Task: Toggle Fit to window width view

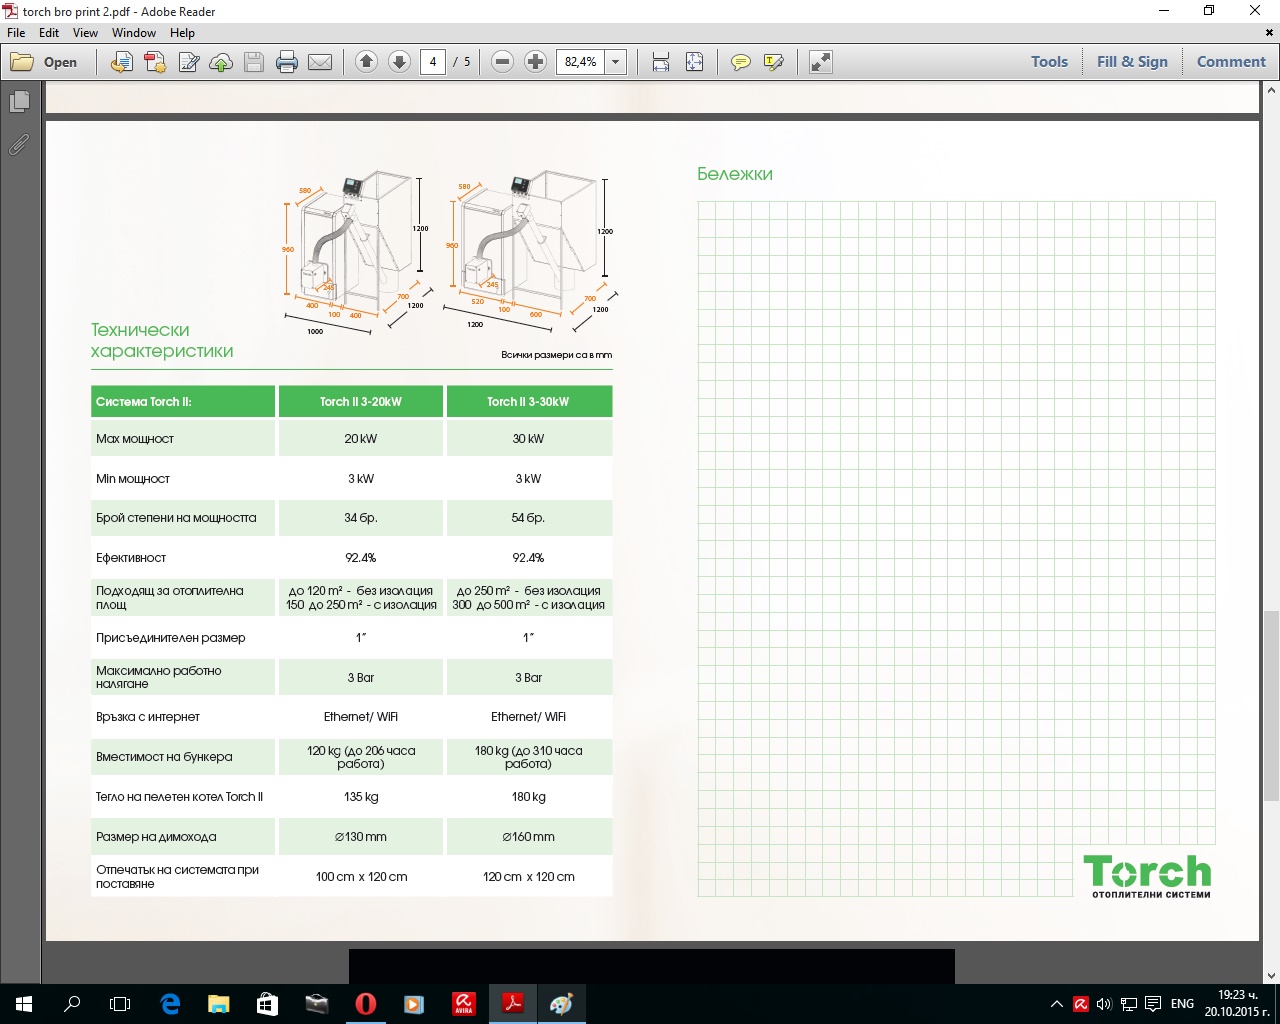Action: pyautogui.click(x=661, y=62)
